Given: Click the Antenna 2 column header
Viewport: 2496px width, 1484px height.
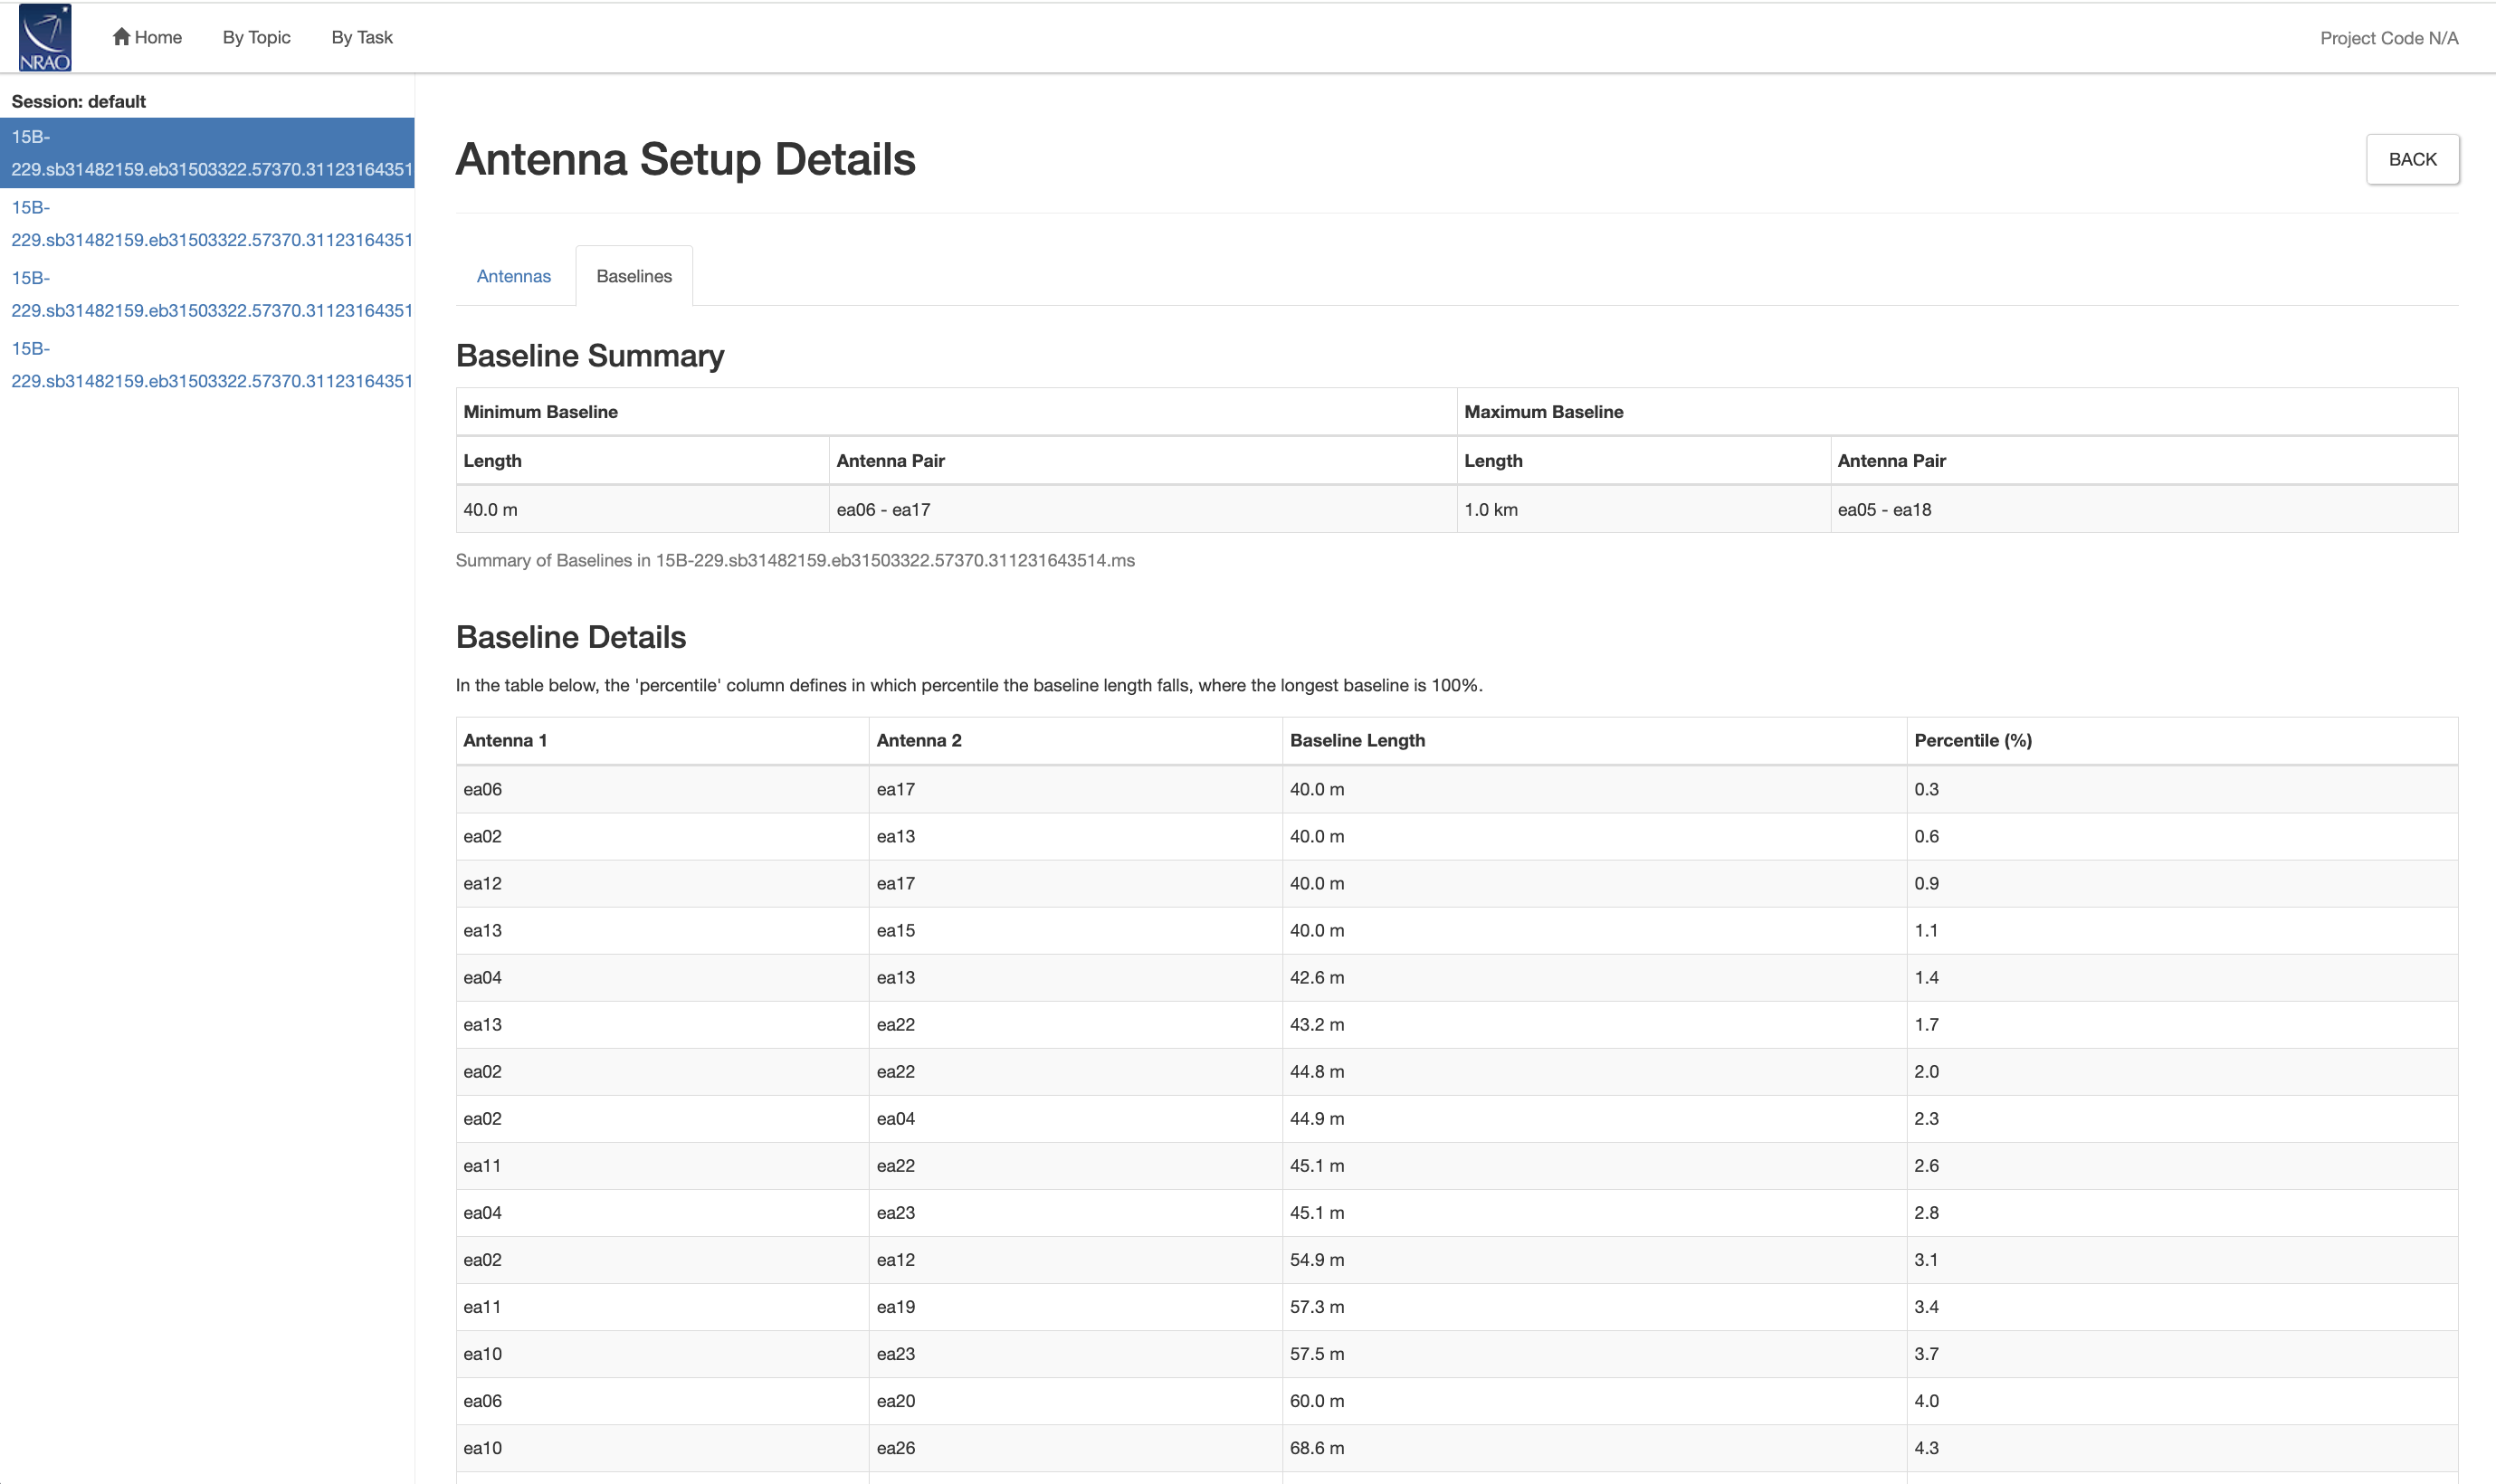Looking at the screenshot, I should (x=1076, y=741).
